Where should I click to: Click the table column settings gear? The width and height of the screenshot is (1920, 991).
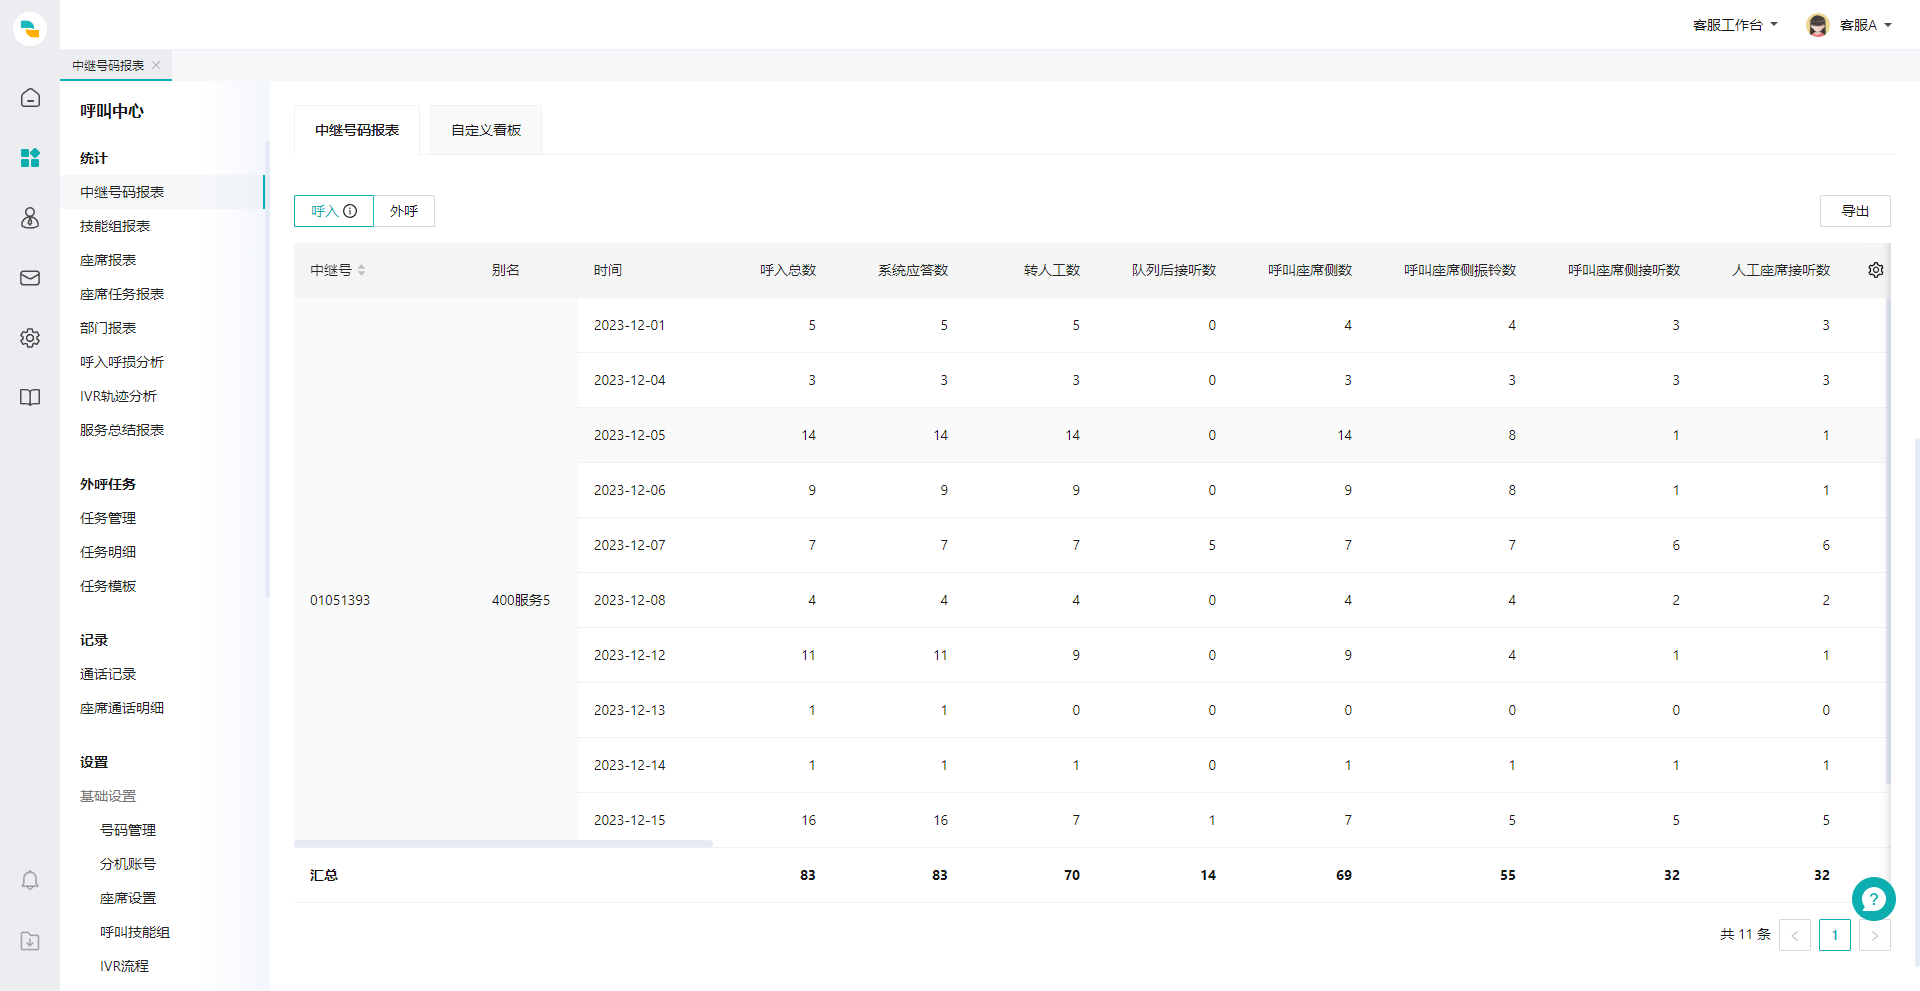[1876, 270]
